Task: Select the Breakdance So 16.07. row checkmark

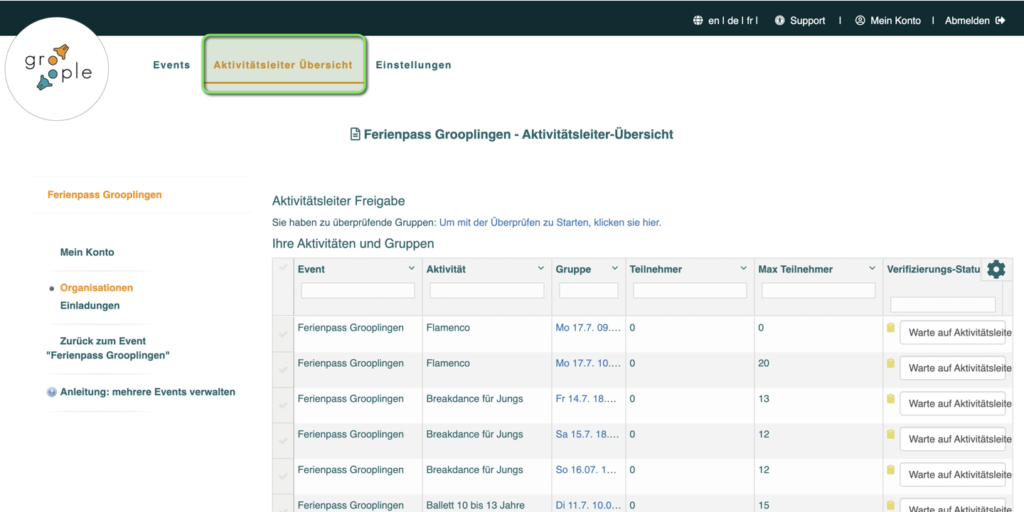Action: (x=283, y=476)
